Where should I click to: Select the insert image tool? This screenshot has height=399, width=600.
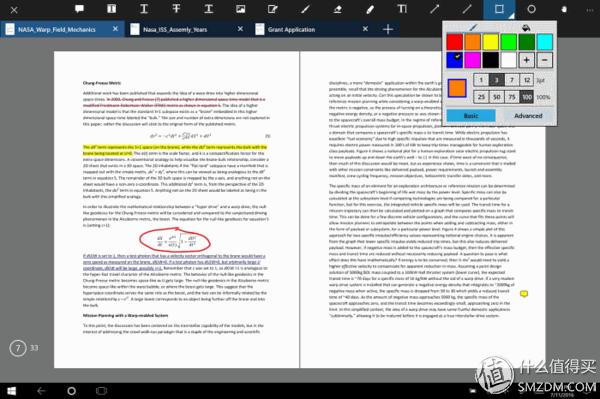coord(240,9)
